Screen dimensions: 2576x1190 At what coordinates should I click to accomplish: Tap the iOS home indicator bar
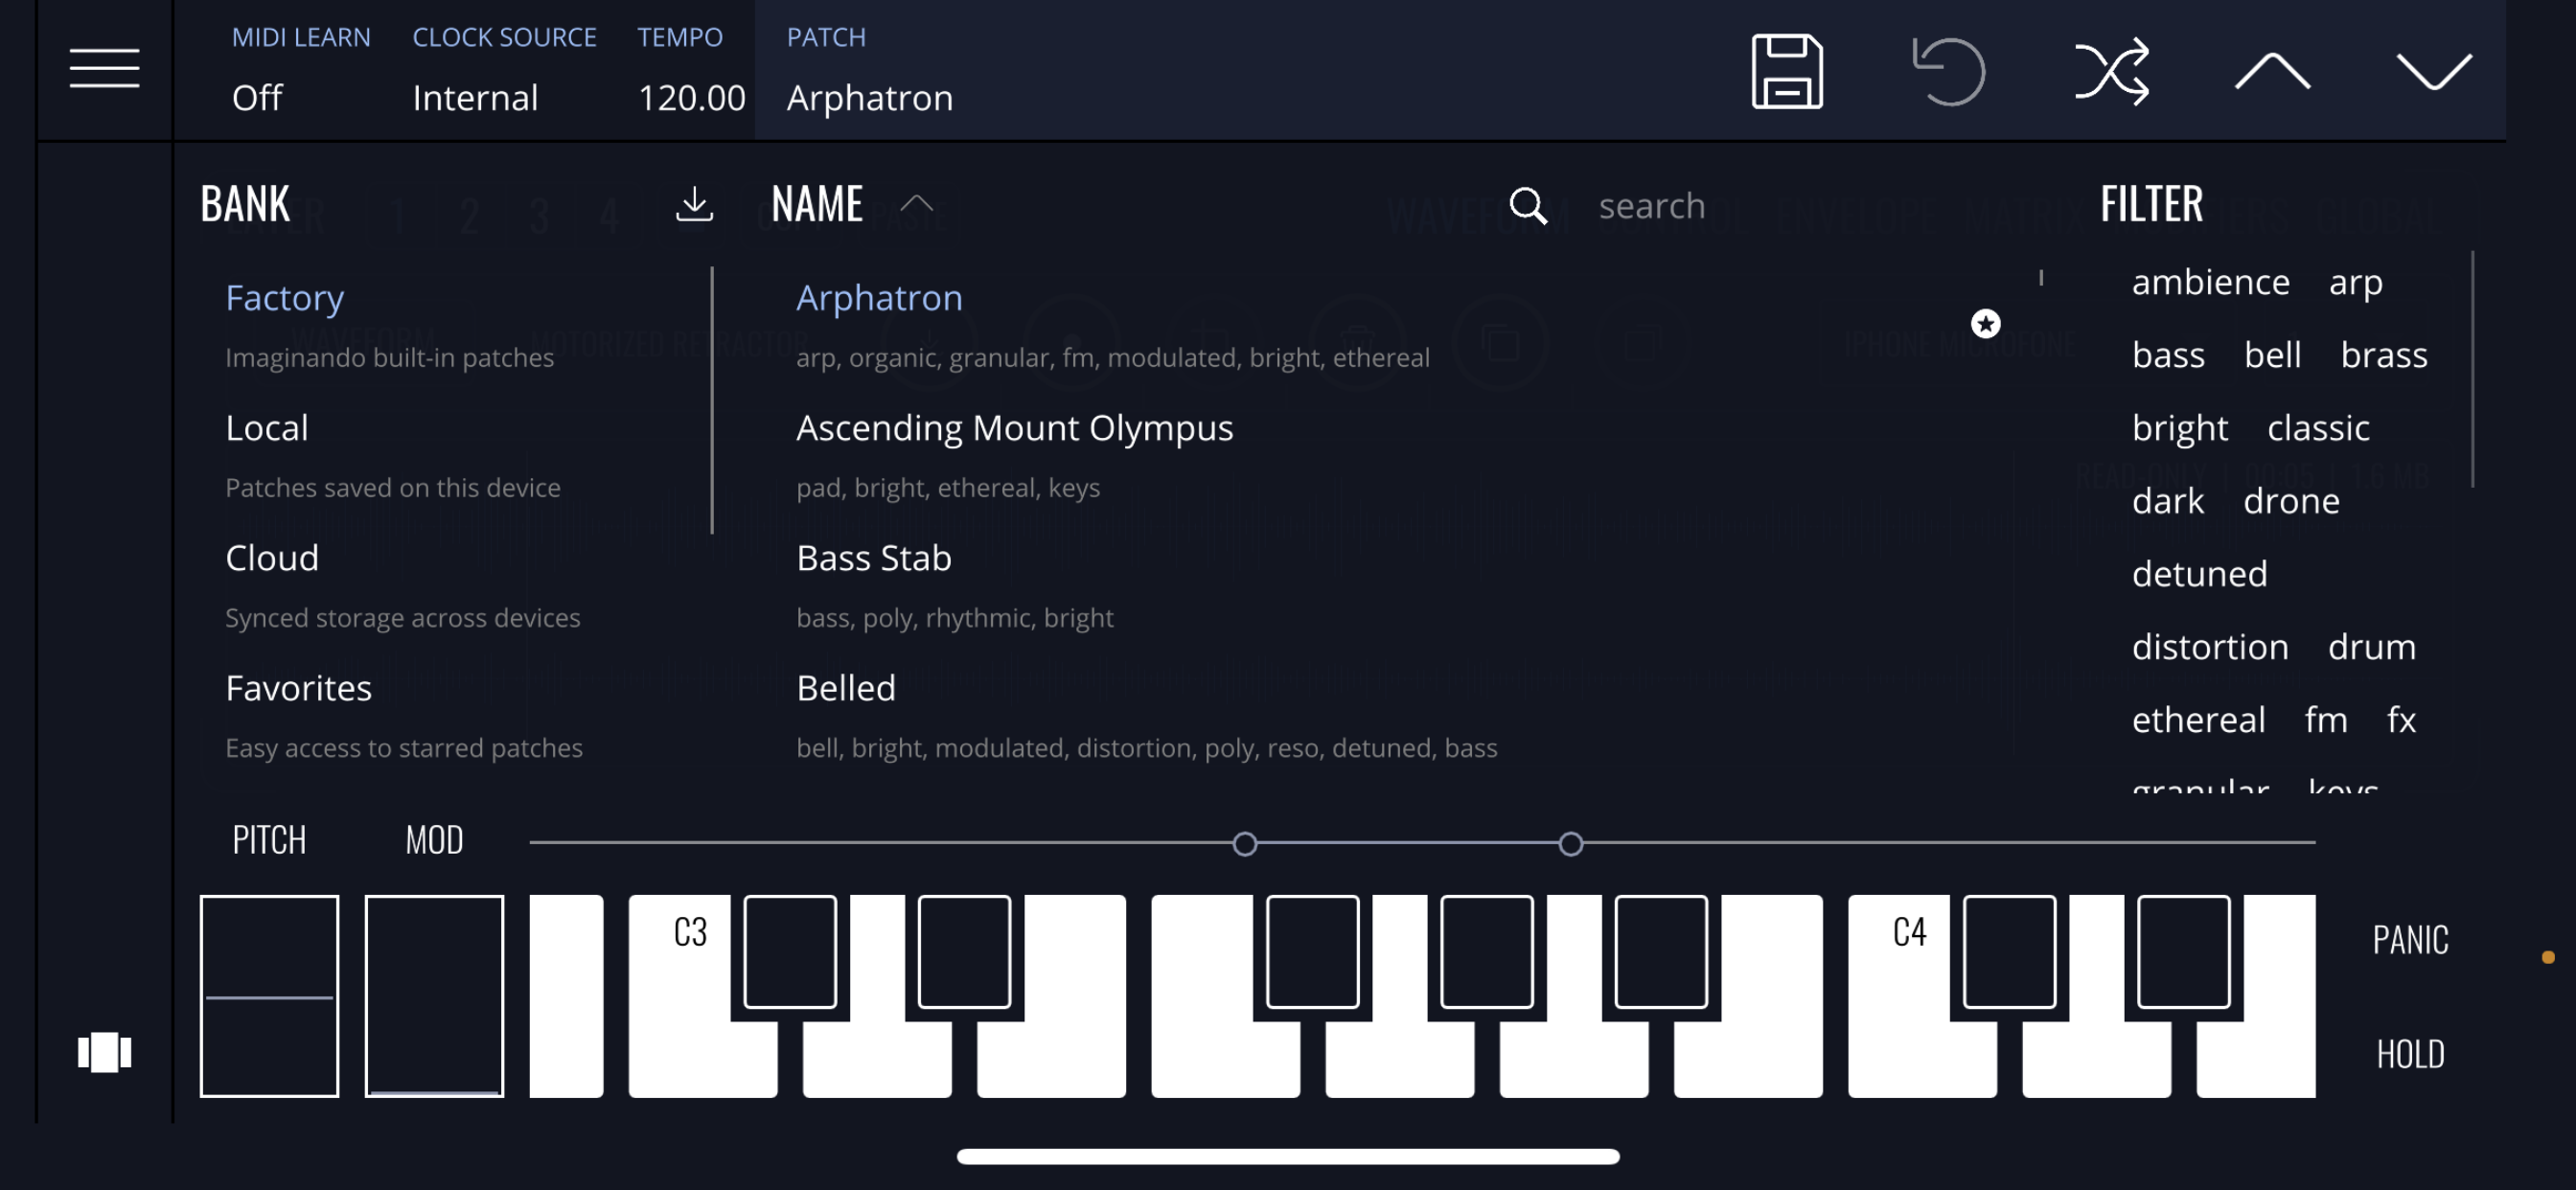[x=1288, y=1156]
